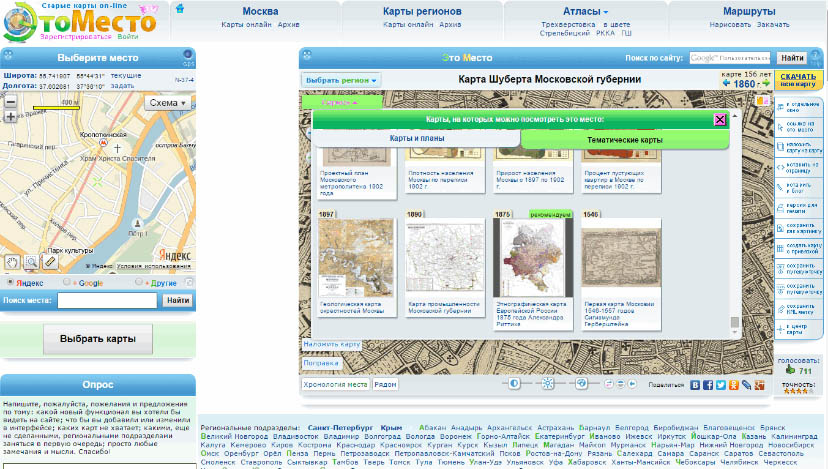The width and height of the screenshot is (828, 469).
Task: Open the Карты регионов section
Action: 422,11
